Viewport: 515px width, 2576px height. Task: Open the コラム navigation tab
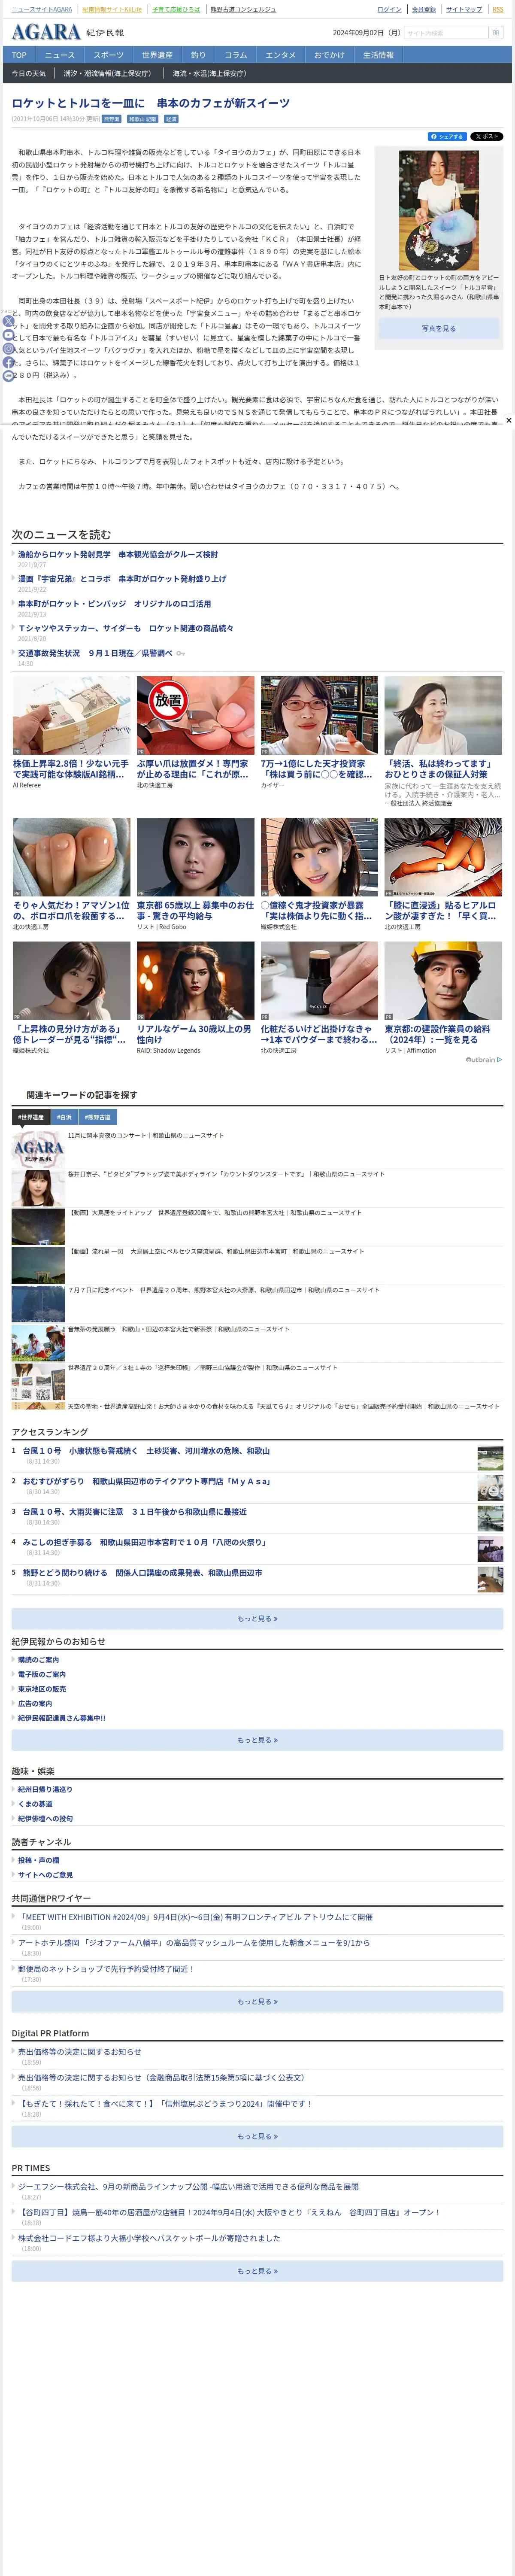pyautogui.click(x=236, y=55)
